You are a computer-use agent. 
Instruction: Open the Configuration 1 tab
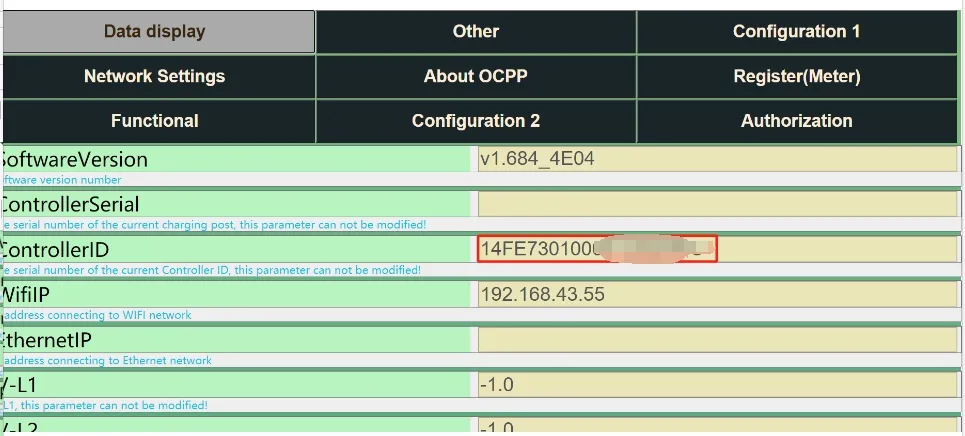coord(796,31)
